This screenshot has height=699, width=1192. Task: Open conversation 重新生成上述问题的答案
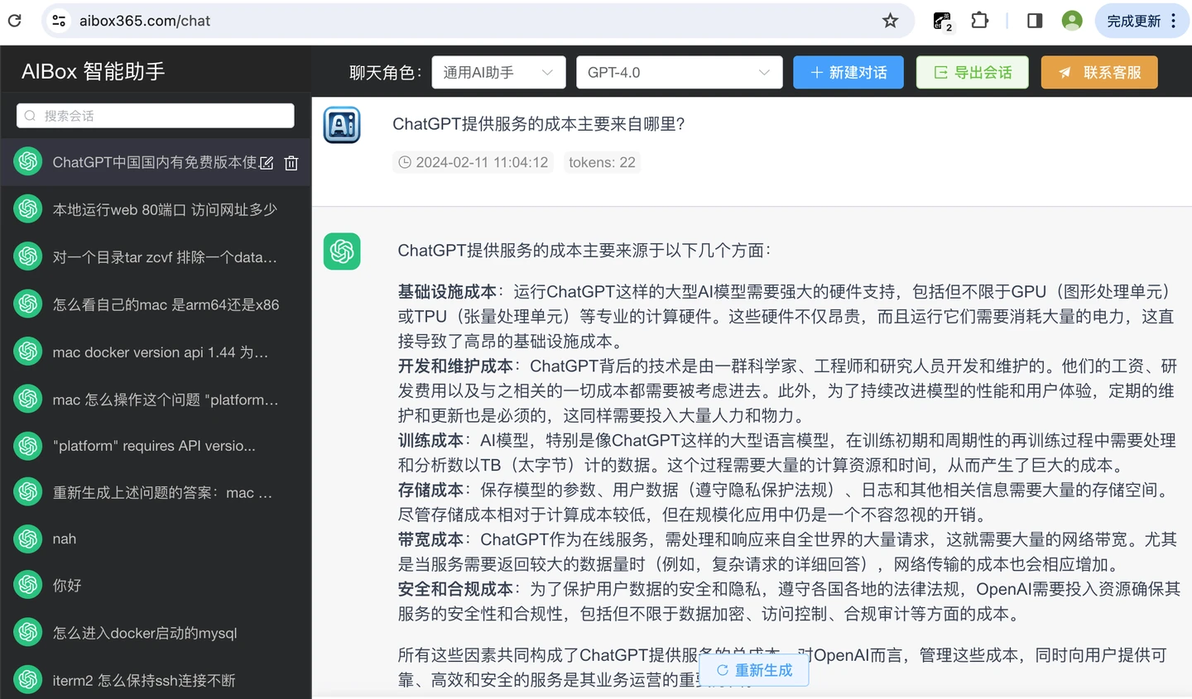click(x=156, y=492)
